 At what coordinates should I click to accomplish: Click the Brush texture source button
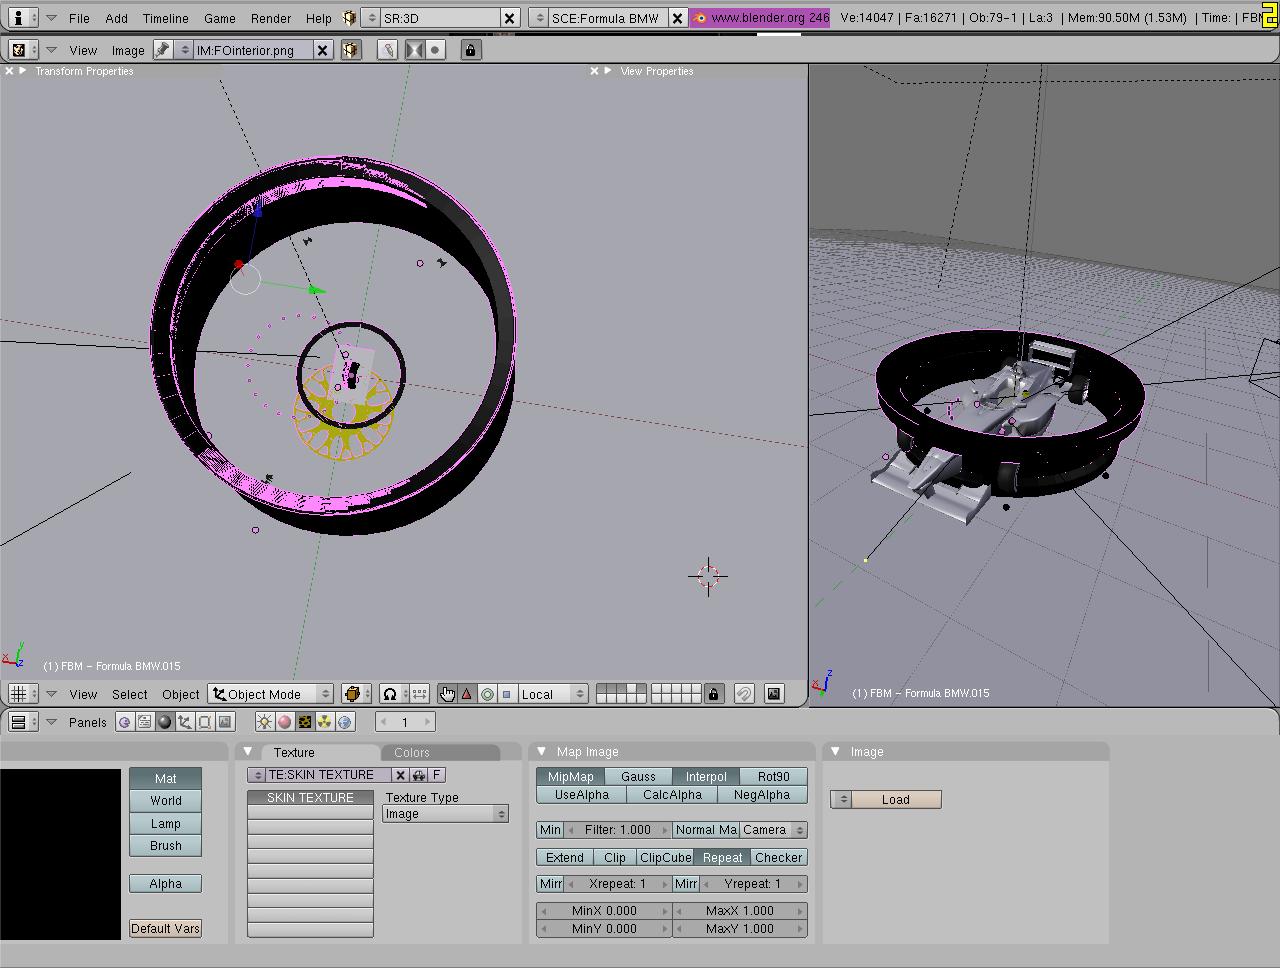point(166,846)
